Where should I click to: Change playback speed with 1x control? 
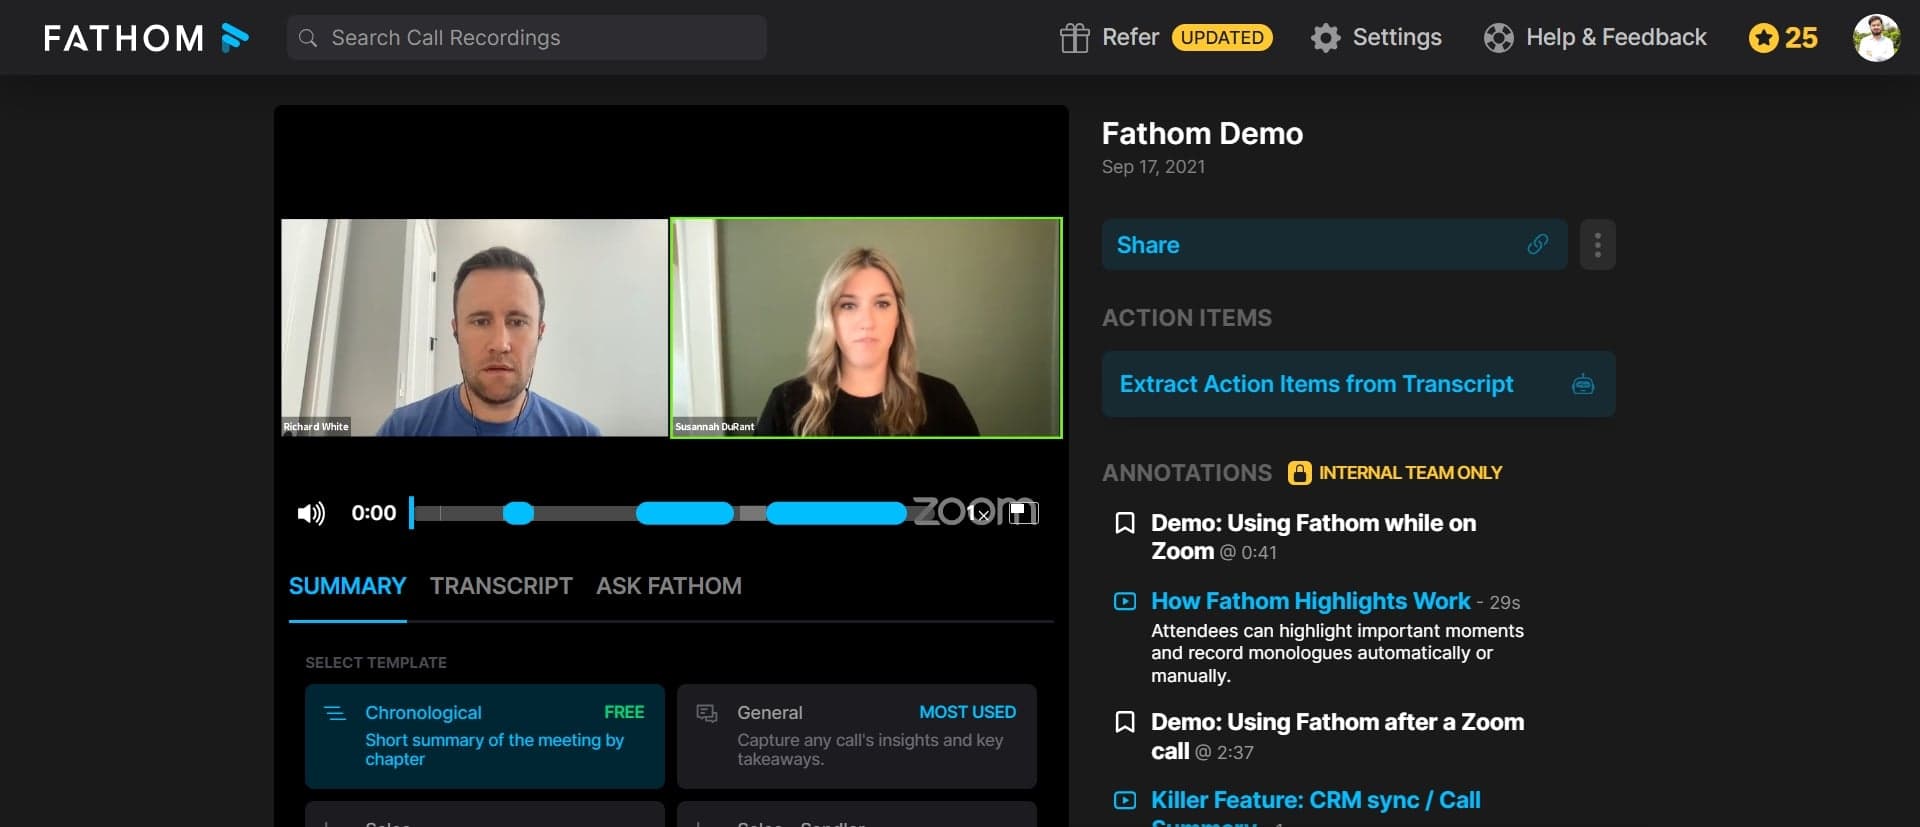point(977,513)
